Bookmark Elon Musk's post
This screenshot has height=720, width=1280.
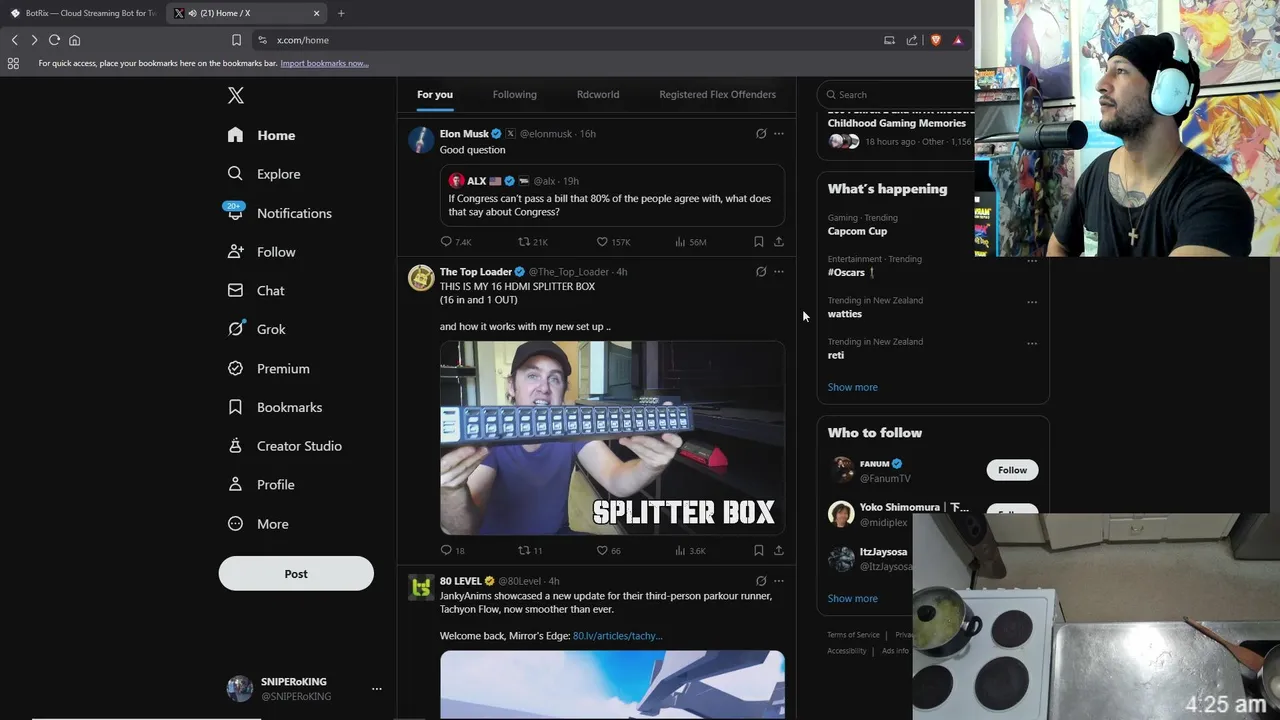(x=758, y=242)
